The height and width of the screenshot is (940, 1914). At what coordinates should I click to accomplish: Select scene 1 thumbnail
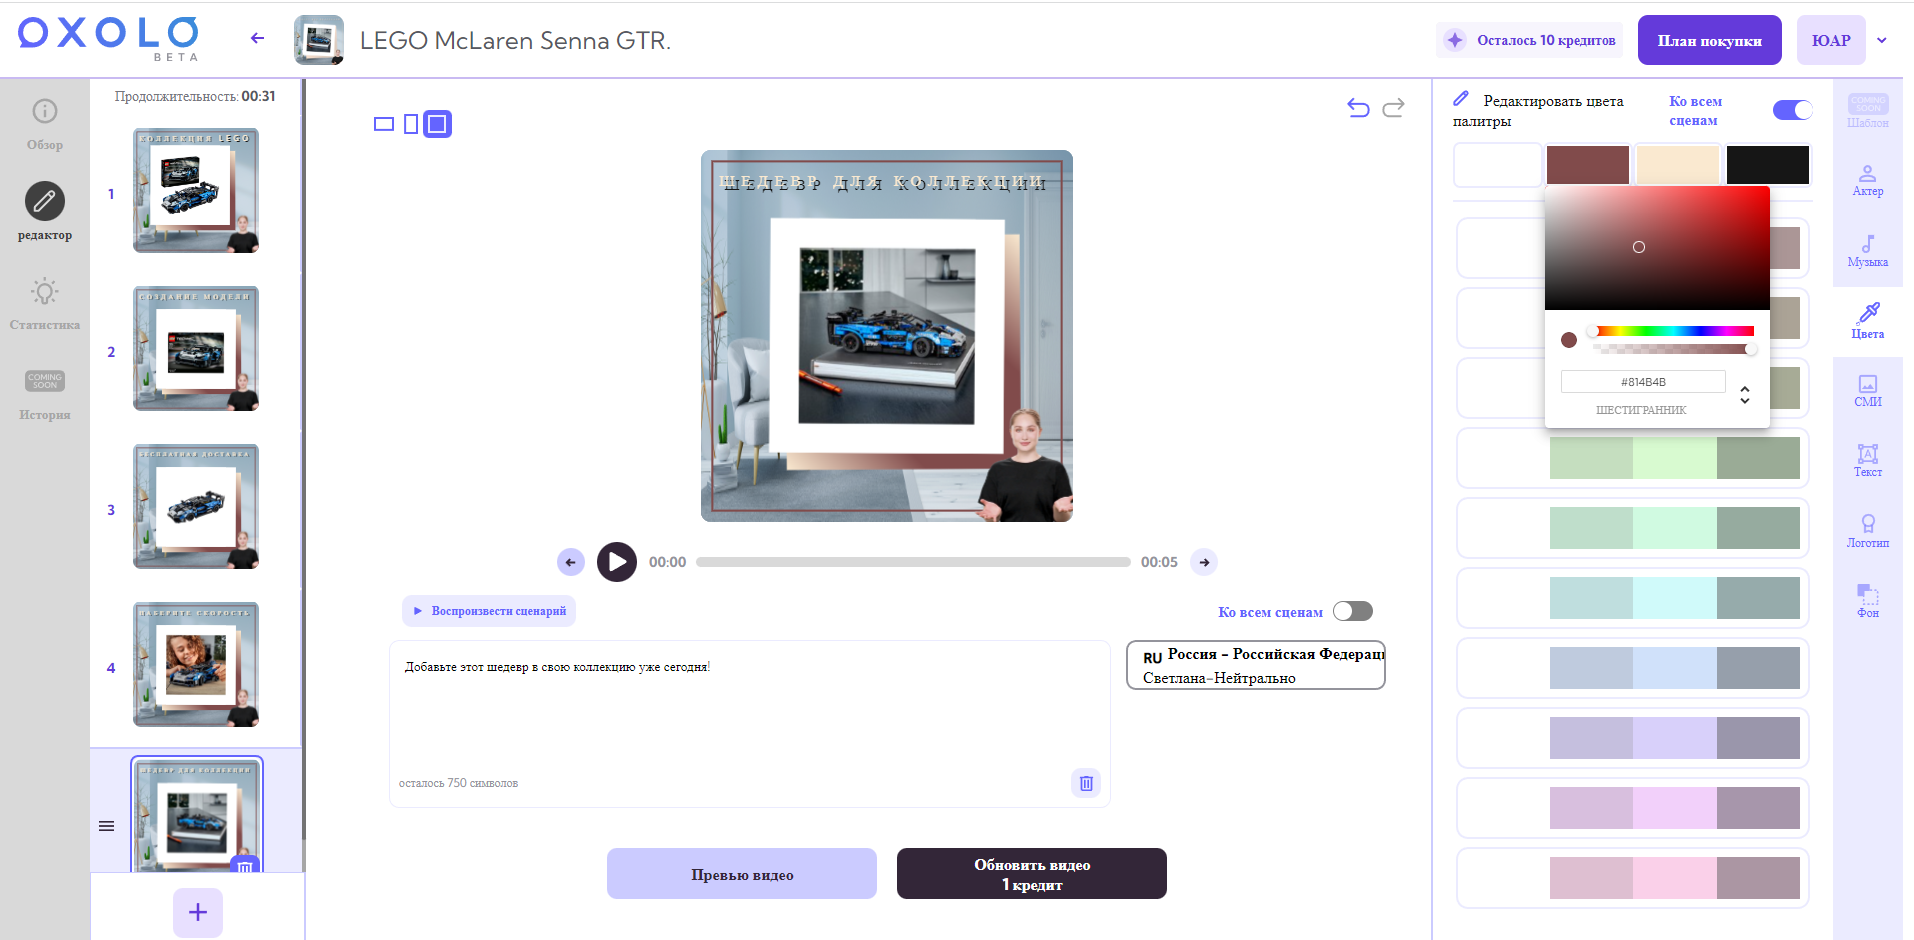point(196,190)
